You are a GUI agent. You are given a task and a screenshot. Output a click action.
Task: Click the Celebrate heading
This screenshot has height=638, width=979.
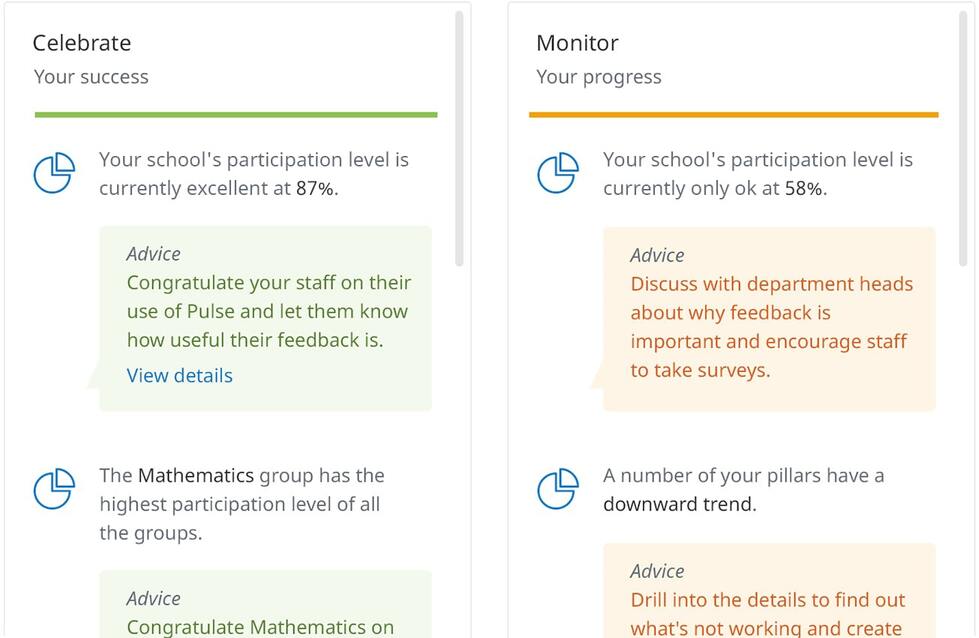tap(82, 43)
